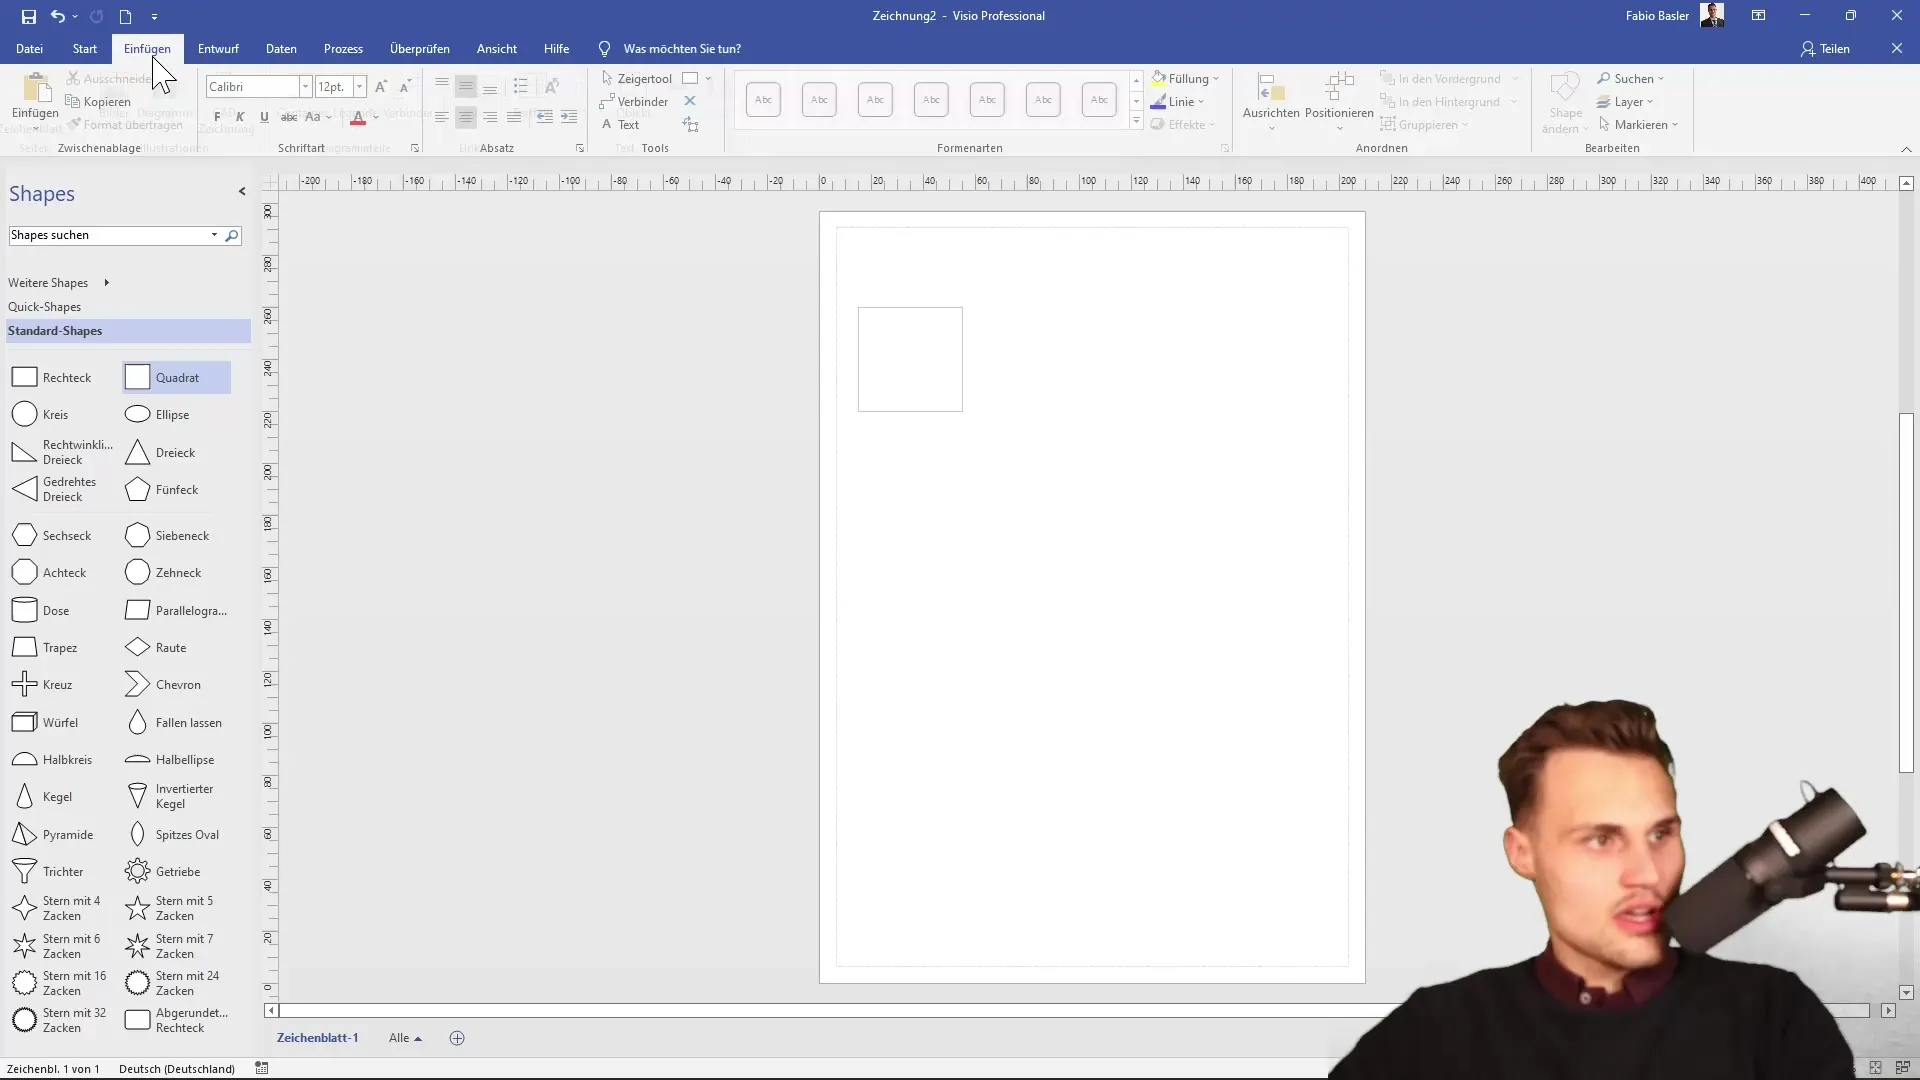This screenshot has height=1080, width=1920.
Task: Open the Quick-Shapes stencil
Action: (45, 307)
